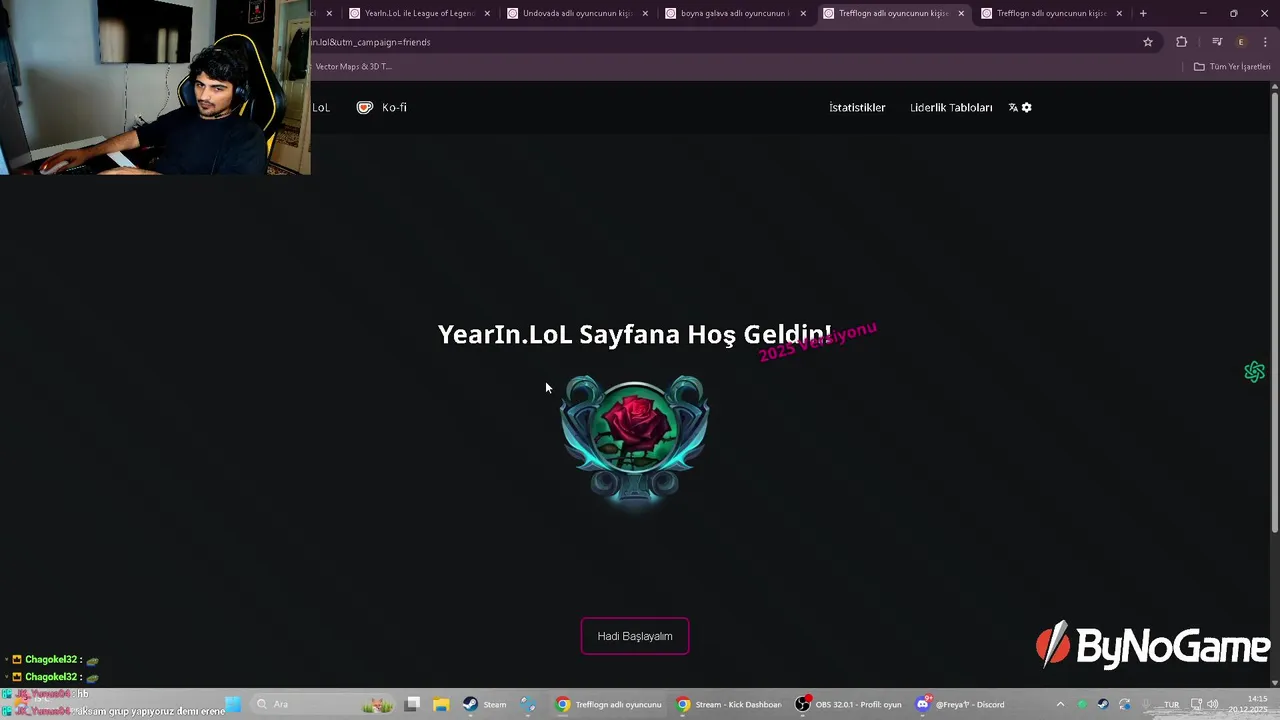Viewport: 1280px width, 720px height.
Task: Open File Explorer from taskbar
Action: [441, 704]
